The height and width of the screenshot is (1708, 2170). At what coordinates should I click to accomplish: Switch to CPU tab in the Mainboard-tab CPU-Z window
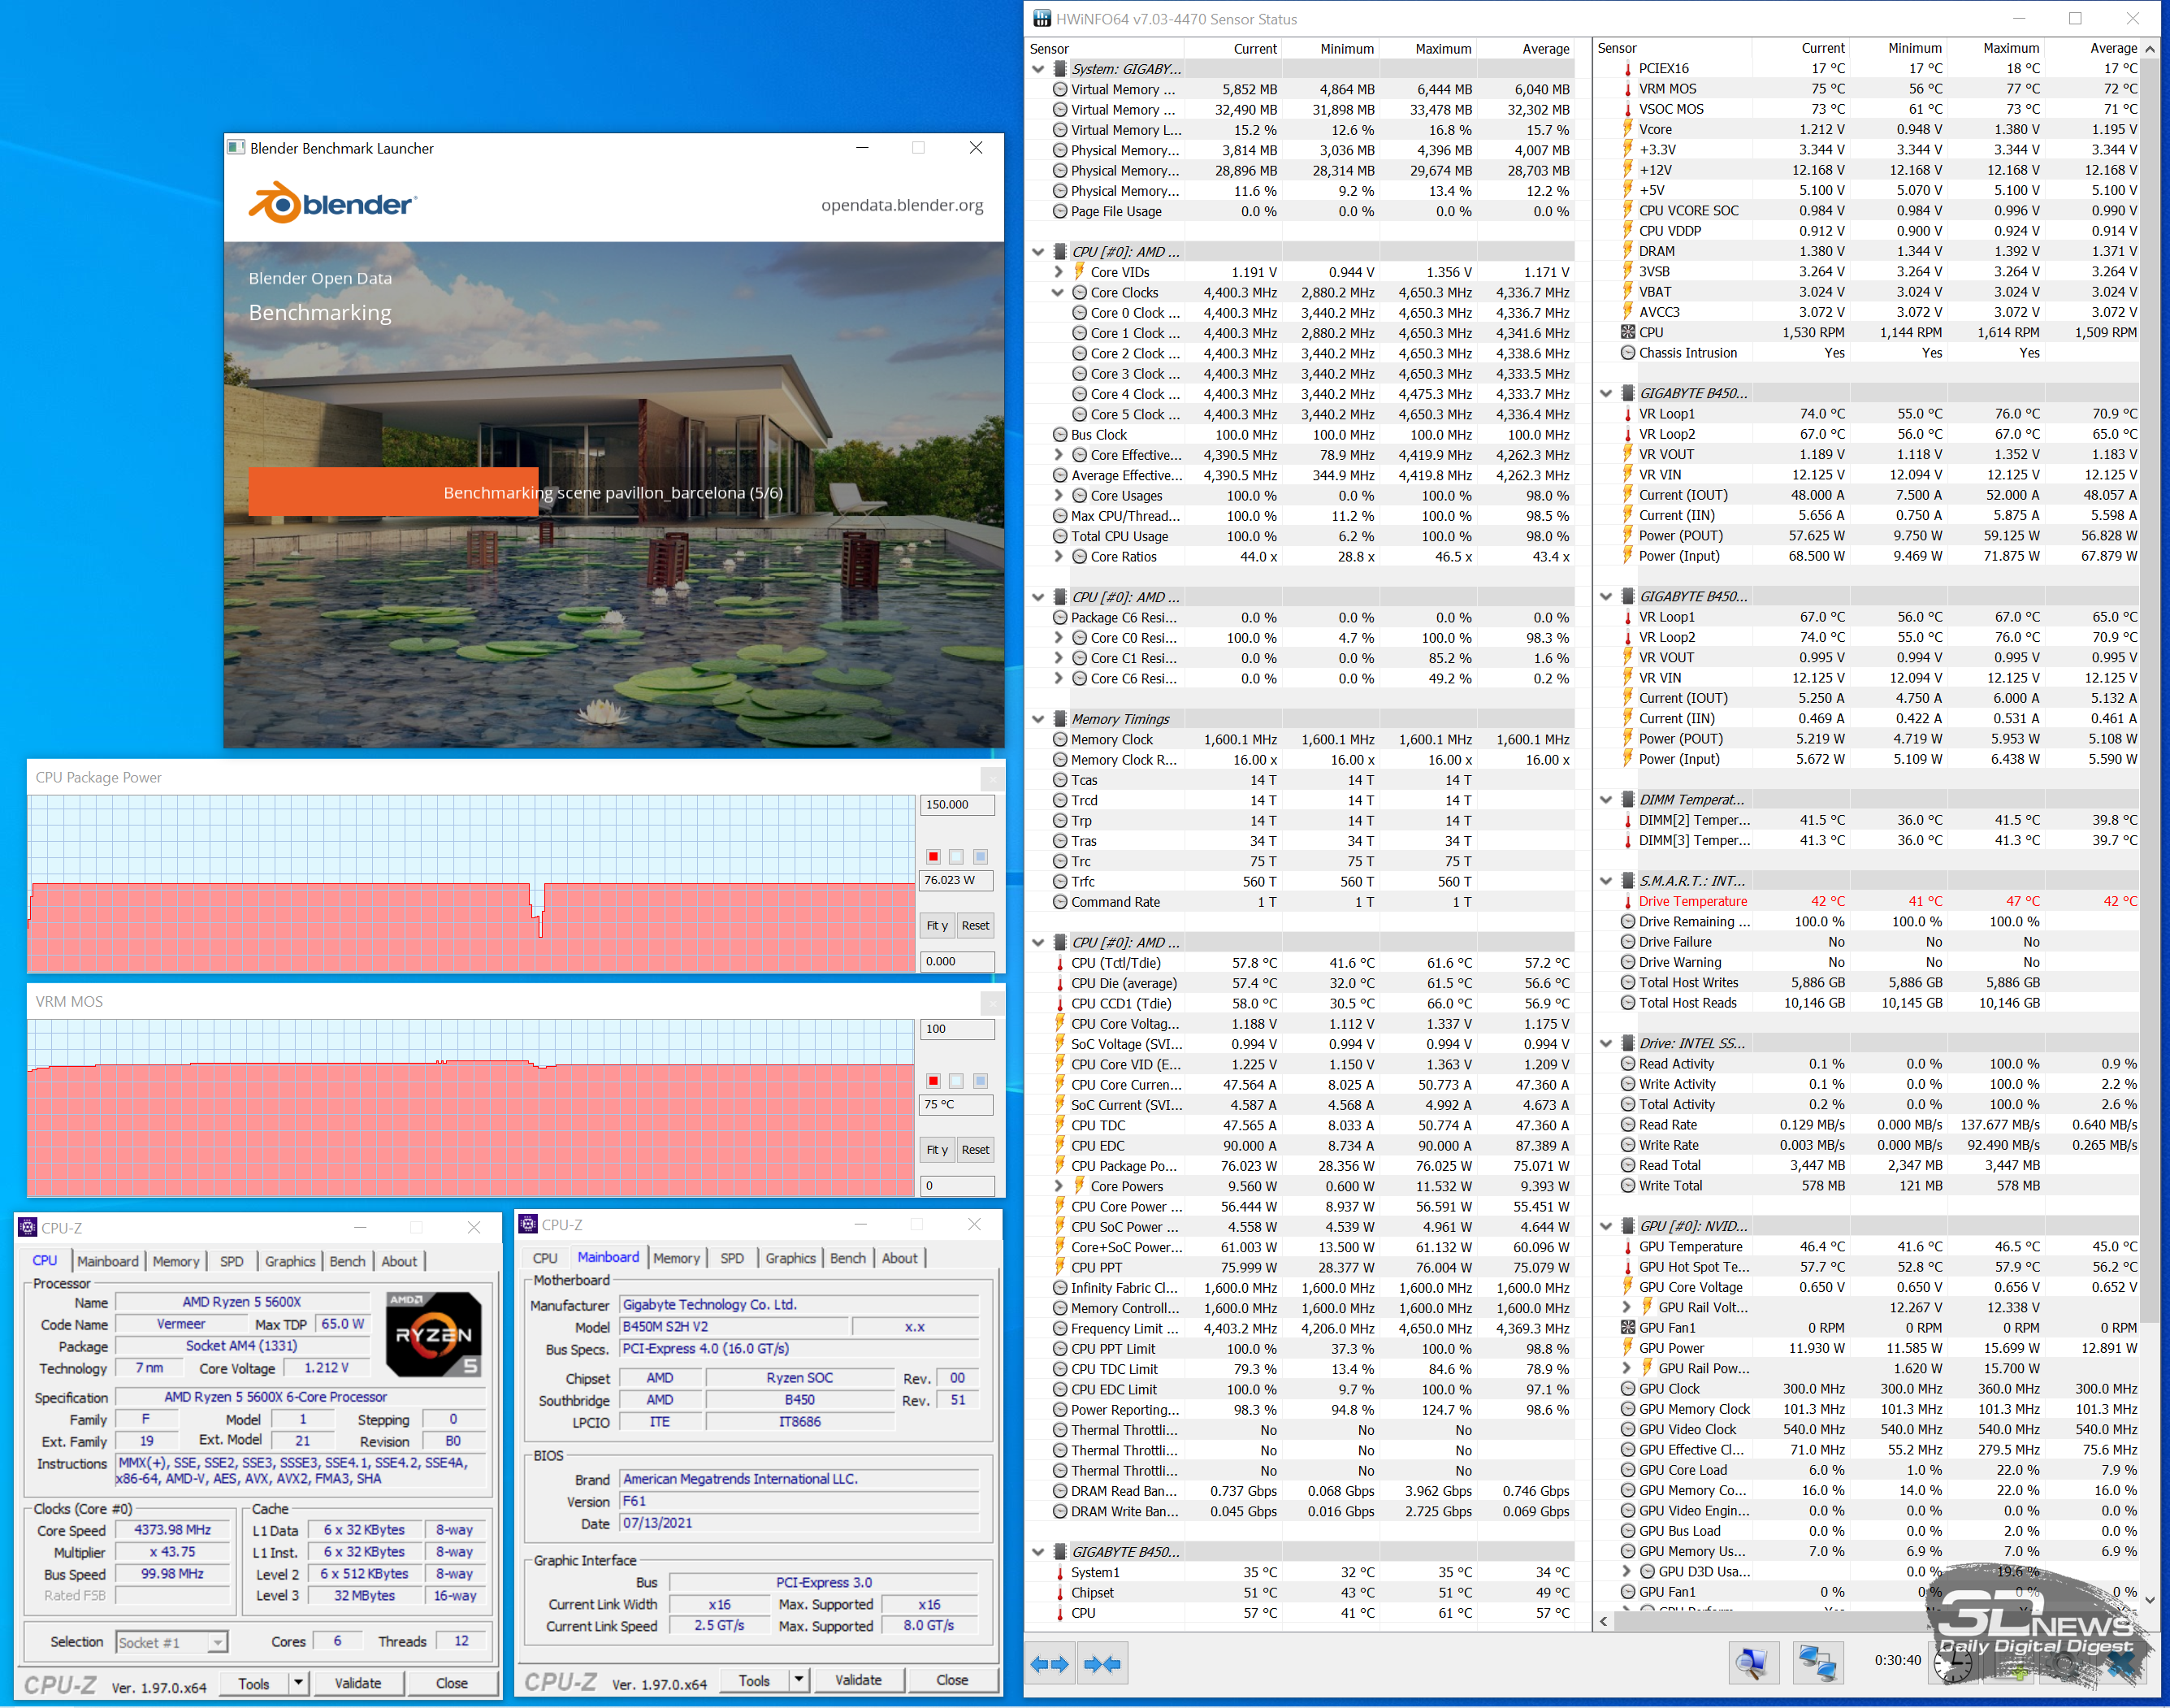point(545,1258)
